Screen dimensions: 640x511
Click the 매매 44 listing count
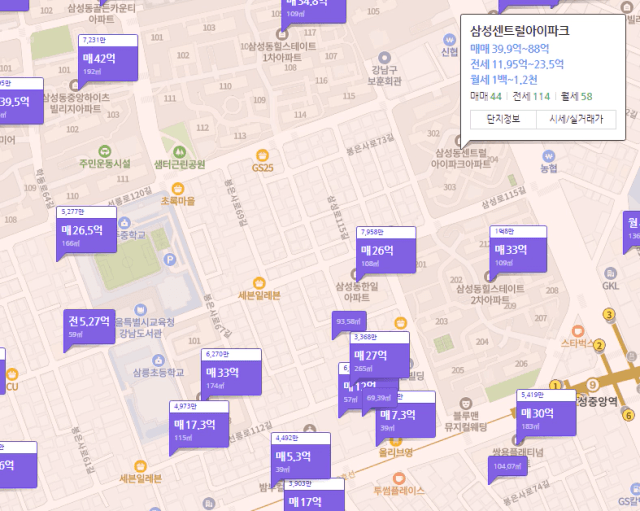486,96
